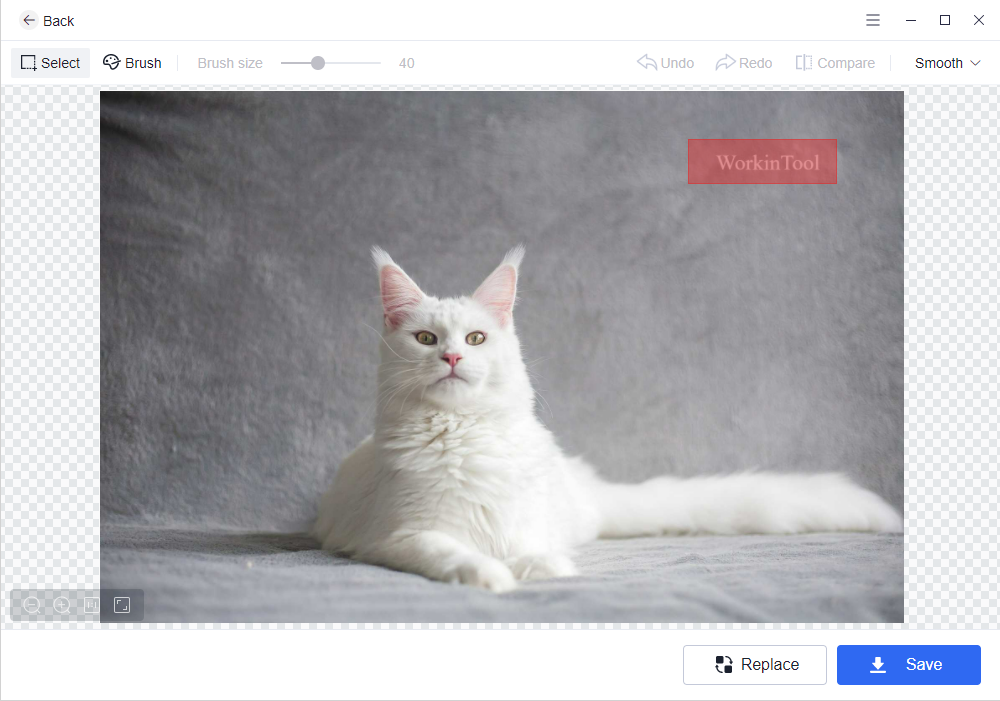Redo the previous action
1000x701 pixels.
tap(744, 63)
